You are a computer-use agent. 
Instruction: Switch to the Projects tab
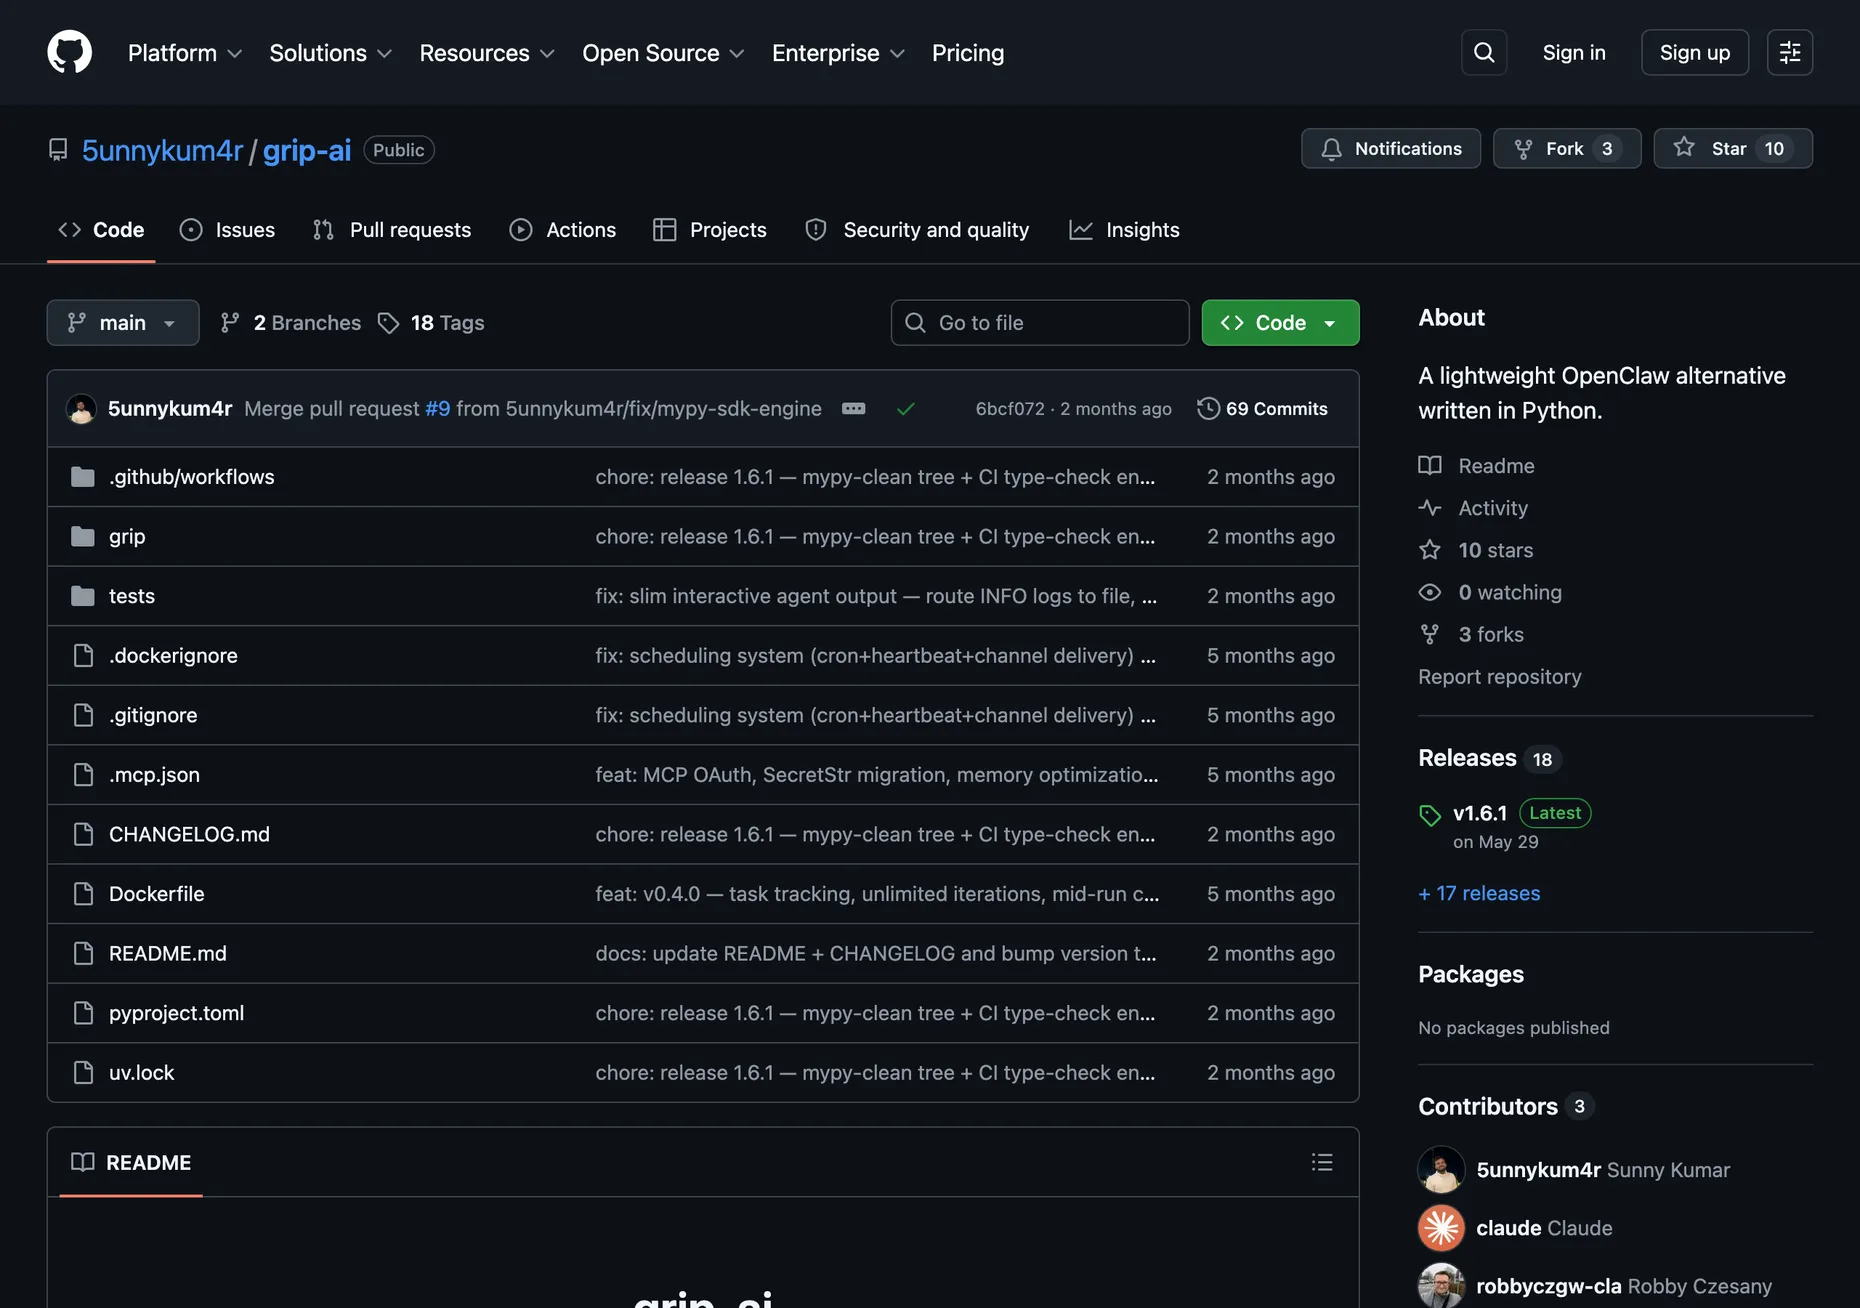tap(710, 230)
